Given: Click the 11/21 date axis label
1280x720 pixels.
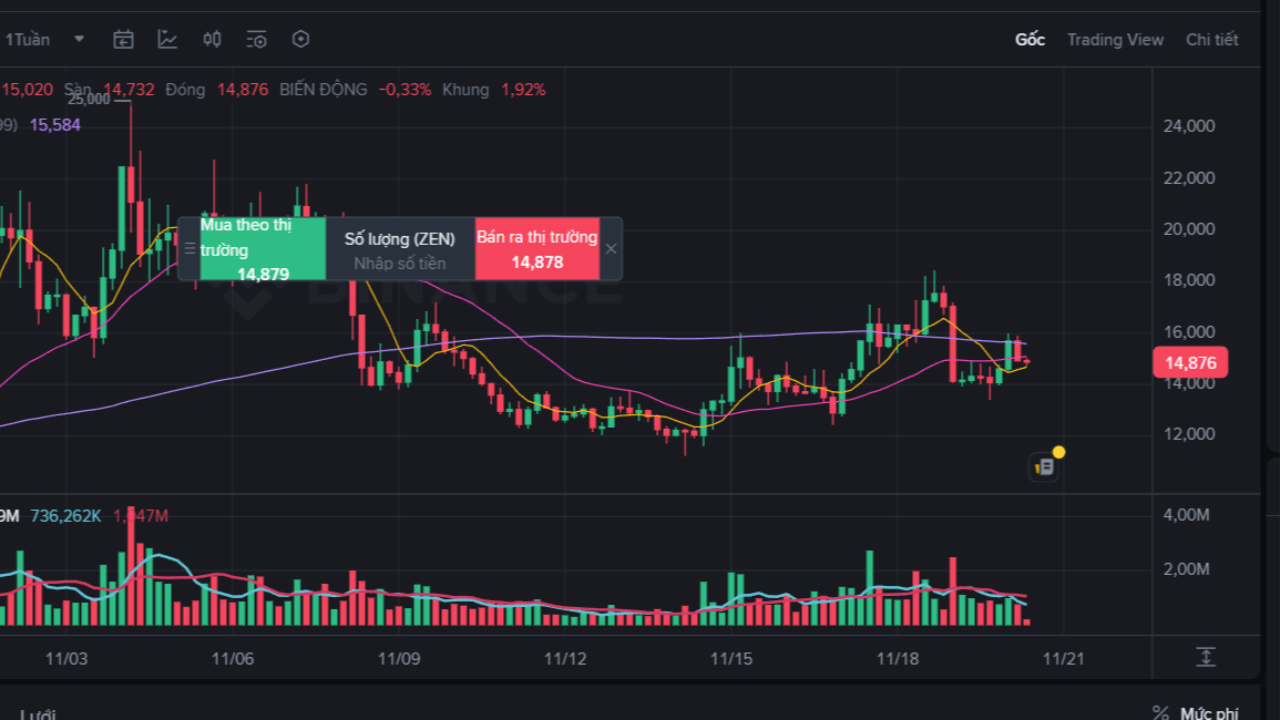Looking at the screenshot, I should 1063,659.
